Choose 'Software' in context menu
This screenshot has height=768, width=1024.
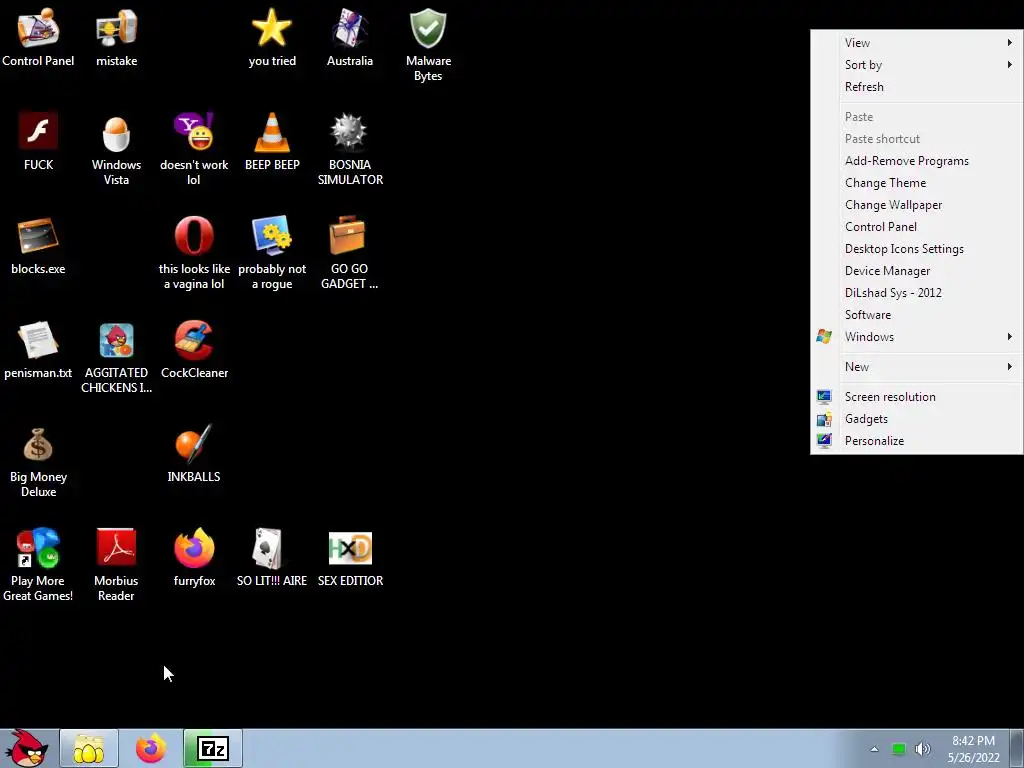click(x=917, y=315)
